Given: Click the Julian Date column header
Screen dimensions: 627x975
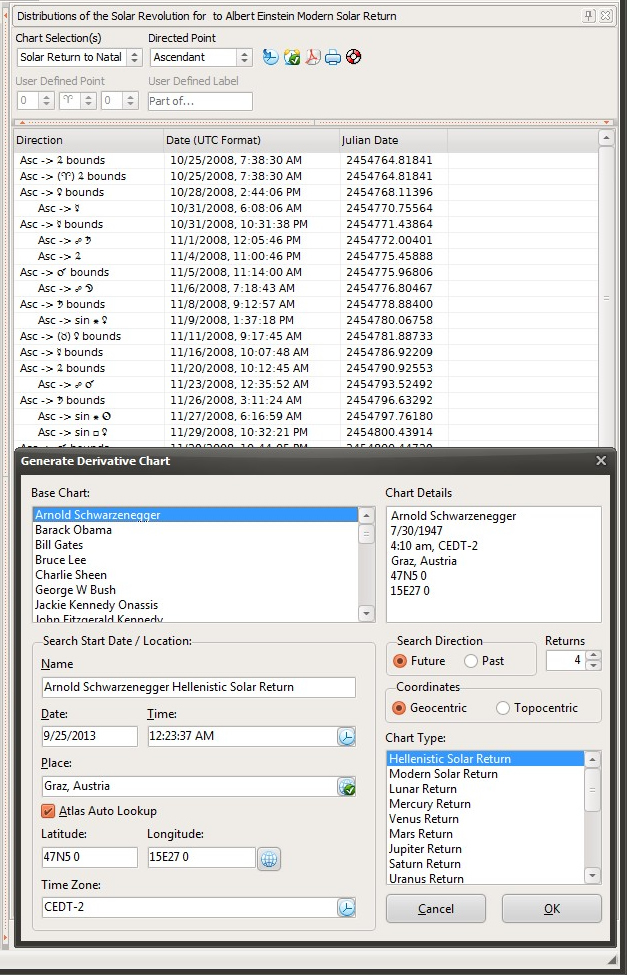Looking at the screenshot, I should pyautogui.click(x=394, y=141).
